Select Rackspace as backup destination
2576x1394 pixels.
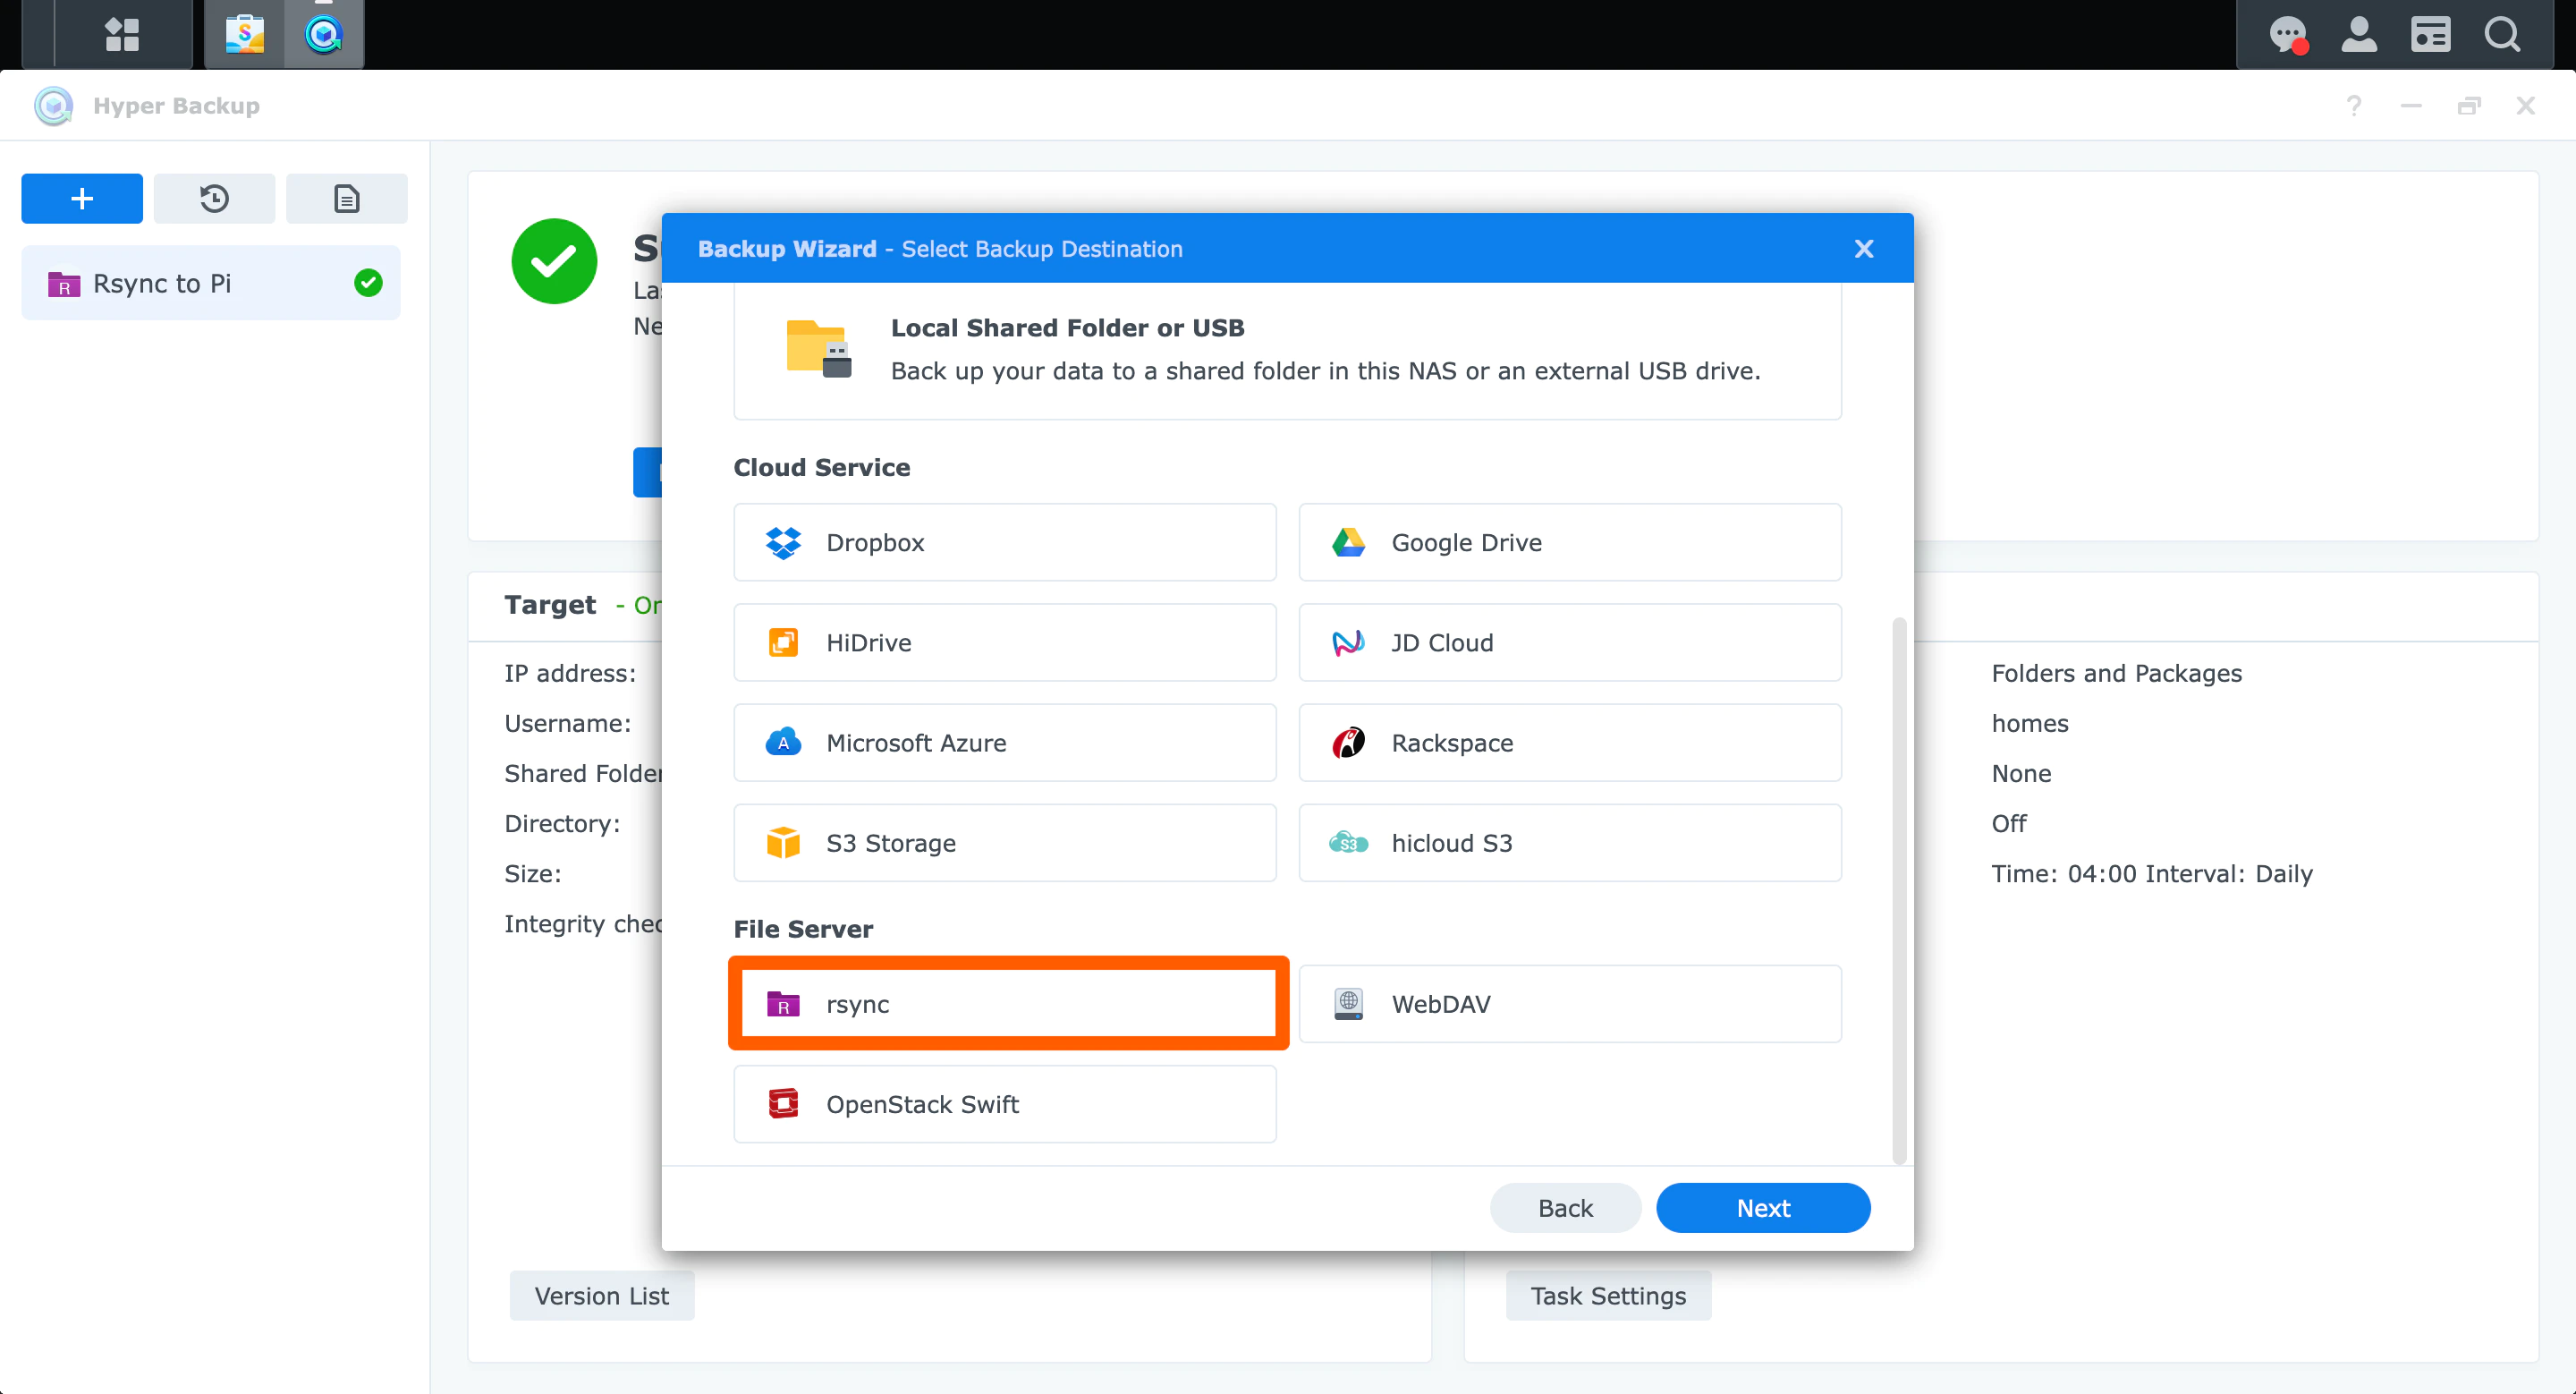[x=1570, y=742]
